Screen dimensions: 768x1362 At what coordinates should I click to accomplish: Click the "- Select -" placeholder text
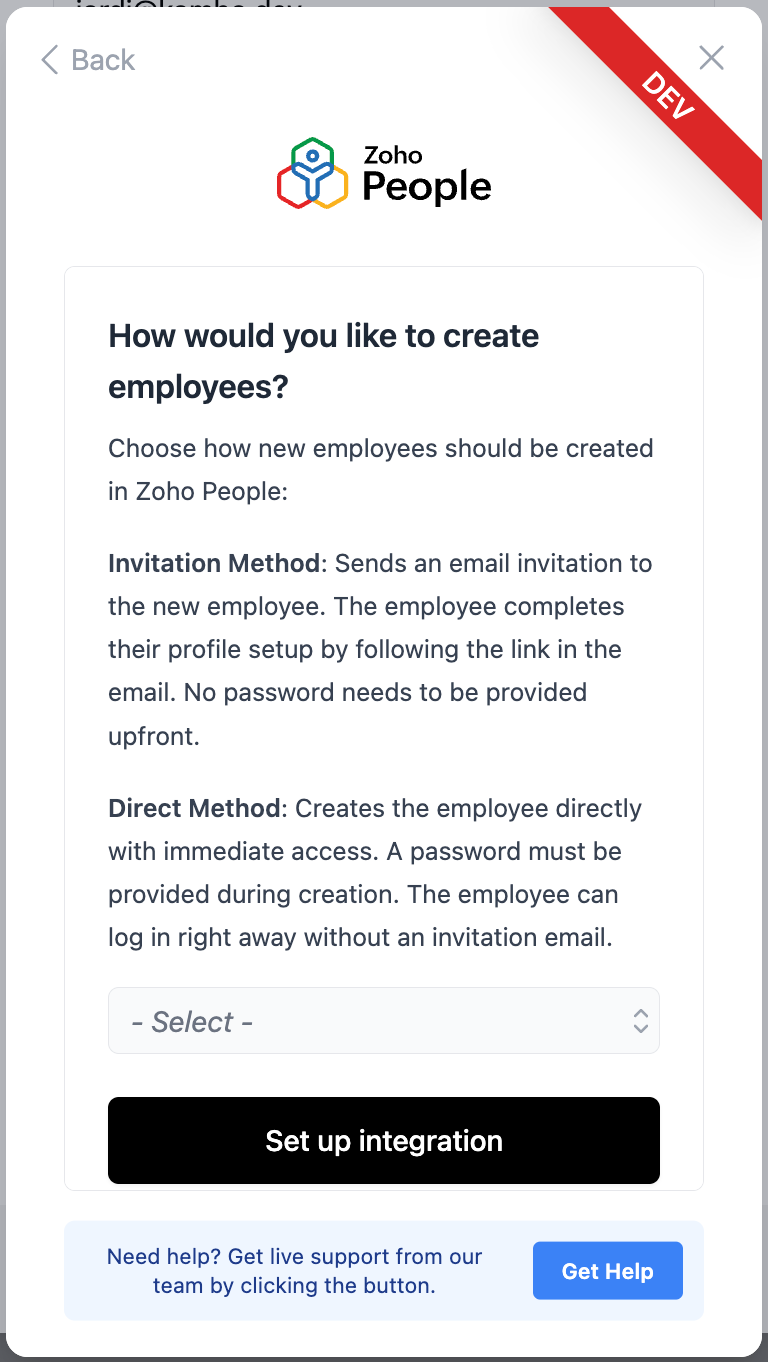click(192, 1021)
